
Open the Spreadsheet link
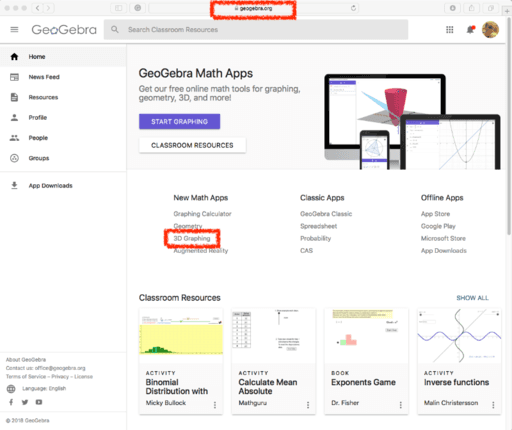(x=319, y=226)
